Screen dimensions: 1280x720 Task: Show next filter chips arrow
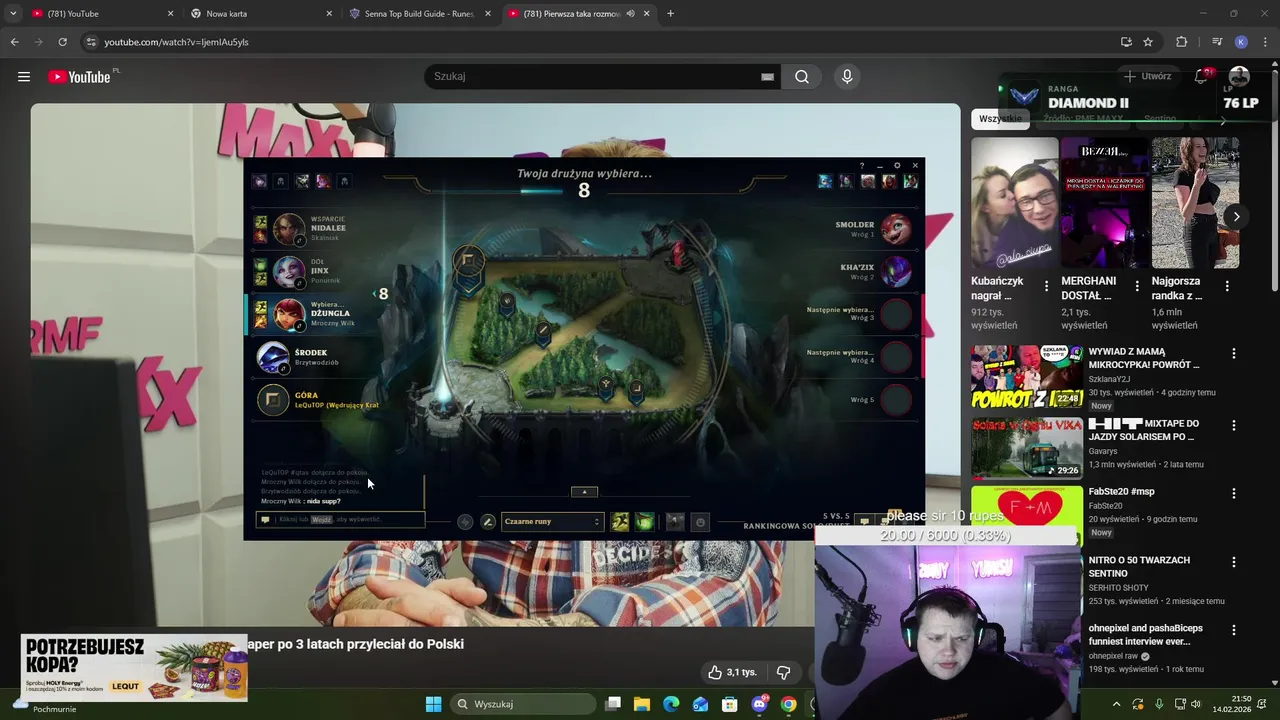coord(1222,119)
